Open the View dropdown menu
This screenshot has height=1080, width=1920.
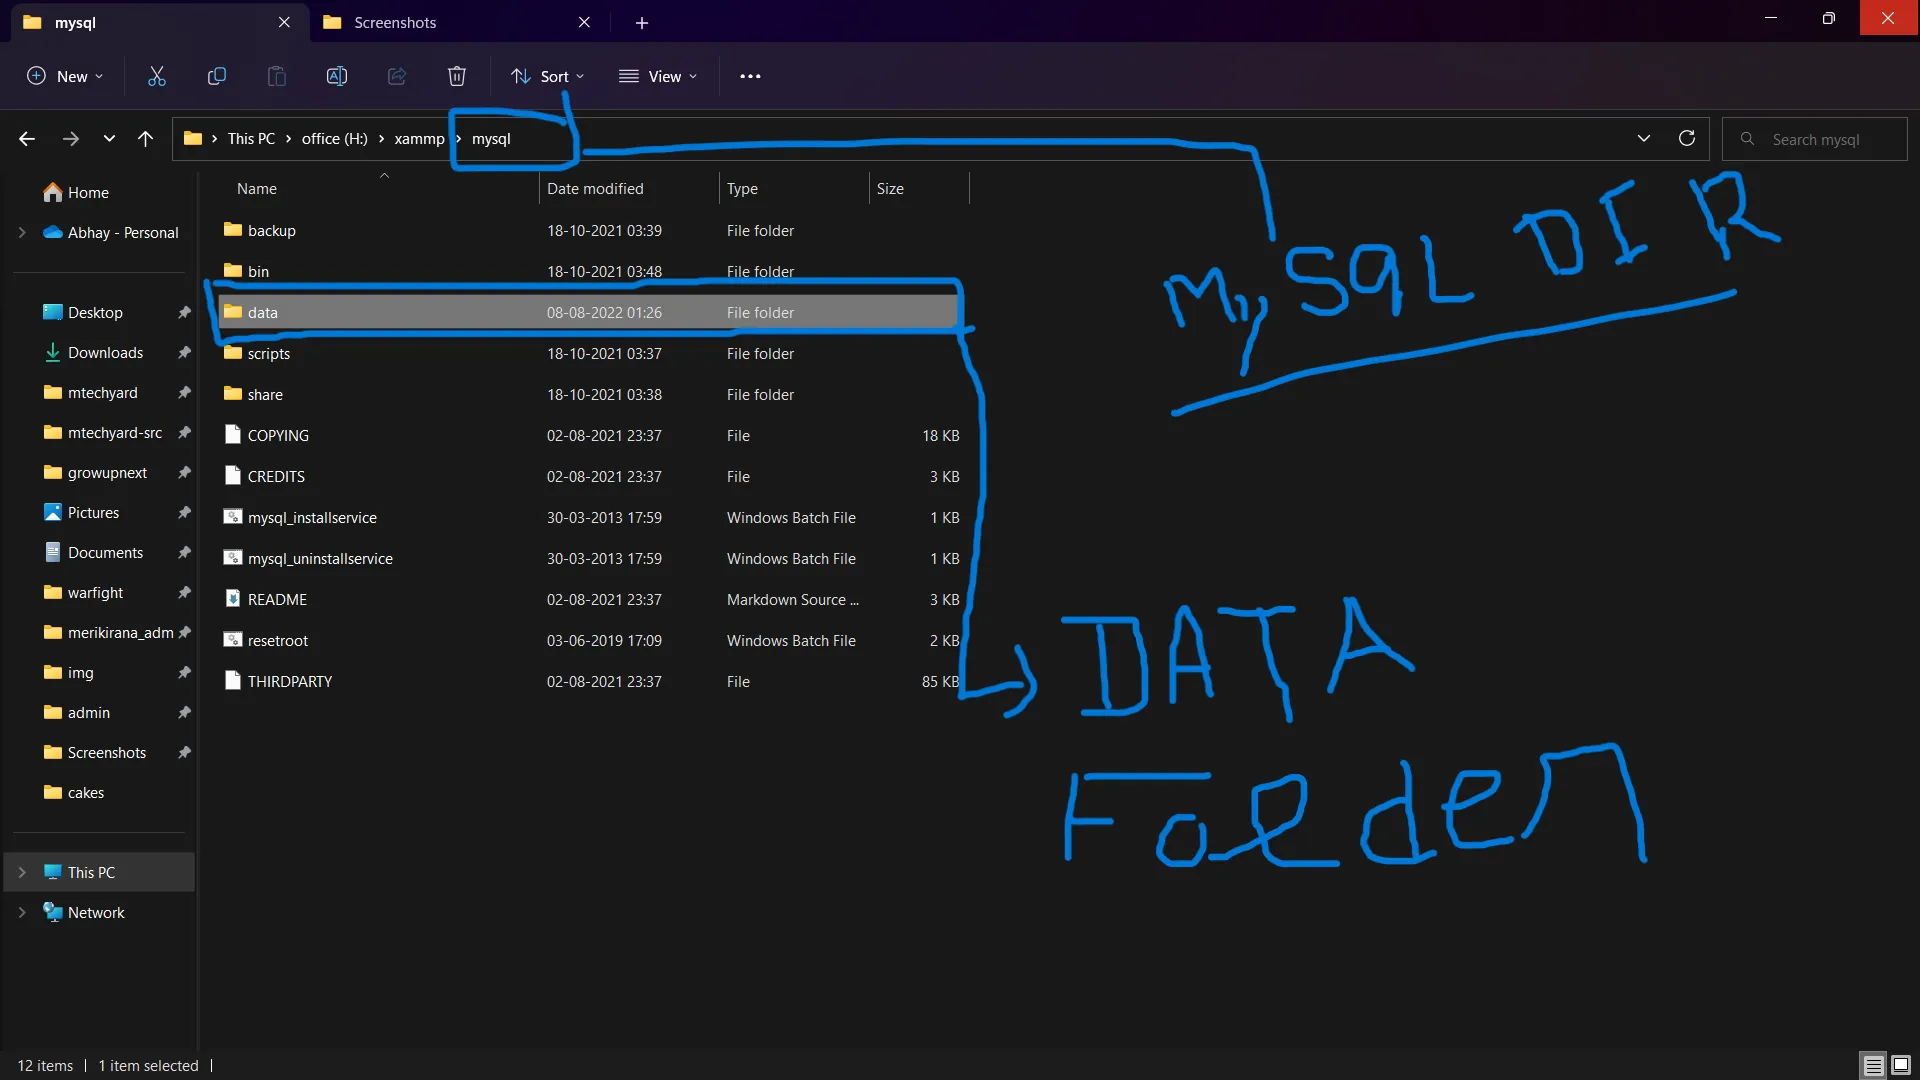(x=658, y=76)
